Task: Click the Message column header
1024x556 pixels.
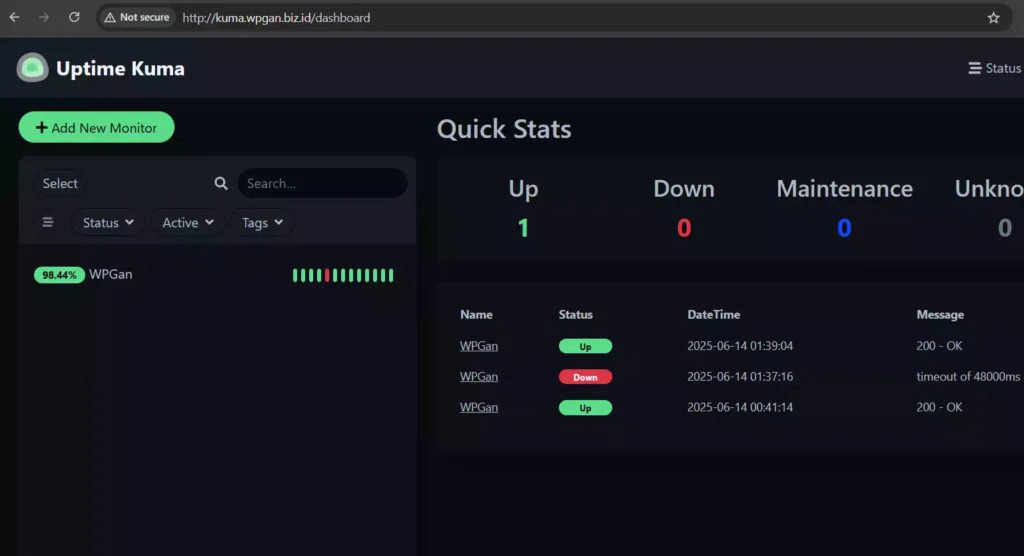Action: tap(940, 314)
